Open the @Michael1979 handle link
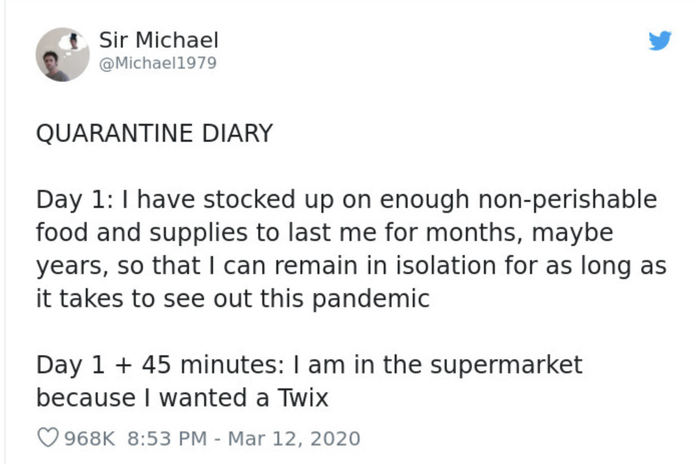 point(158,63)
